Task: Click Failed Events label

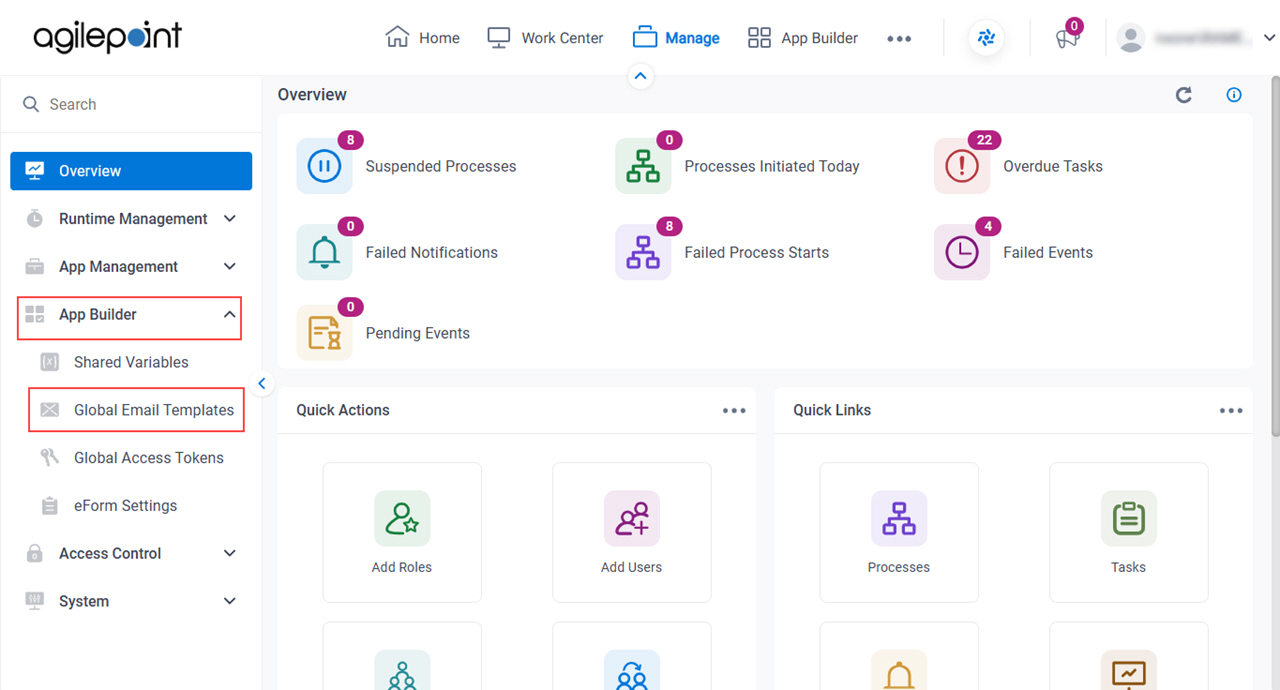Action: [1048, 253]
